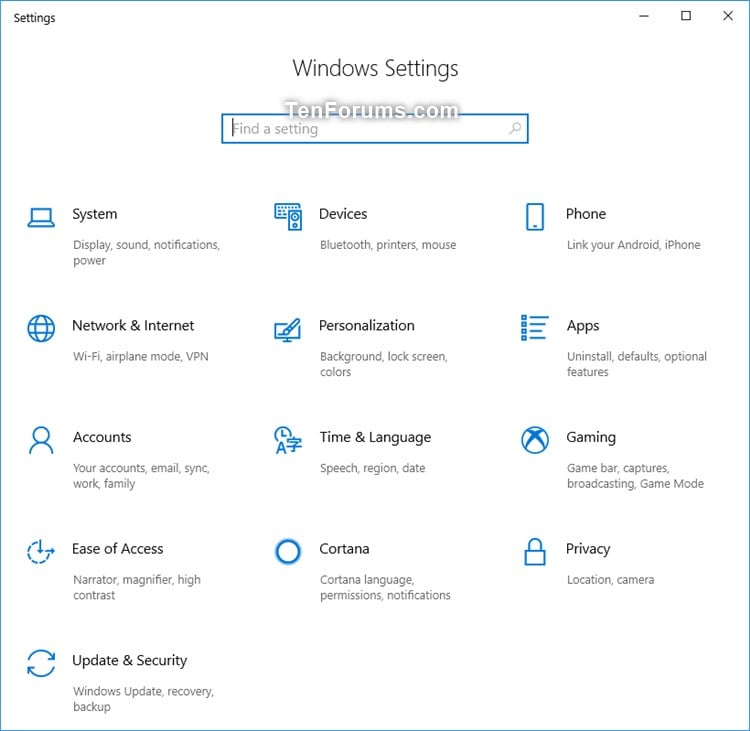Click the Update & Security refresh icon
Viewport: 750px width, 731px height.
click(x=41, y=663)
